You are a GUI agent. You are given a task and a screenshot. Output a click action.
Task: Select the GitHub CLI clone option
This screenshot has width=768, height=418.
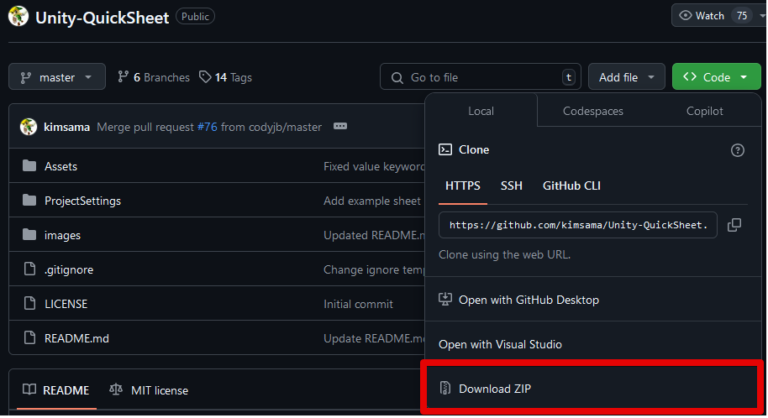click(x=571, y=186)
